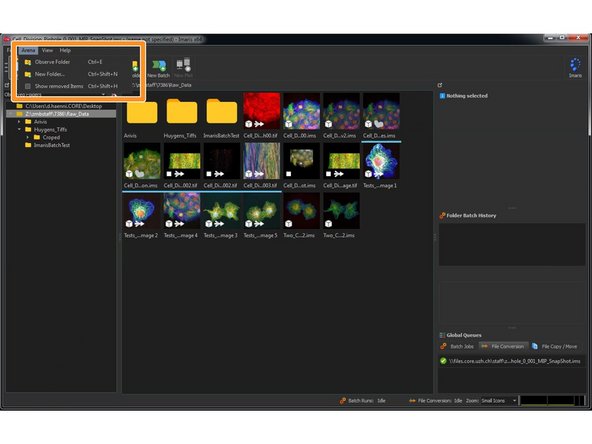
Task: Click the green check conversion status icon
Action: click(x=443, y=361)
